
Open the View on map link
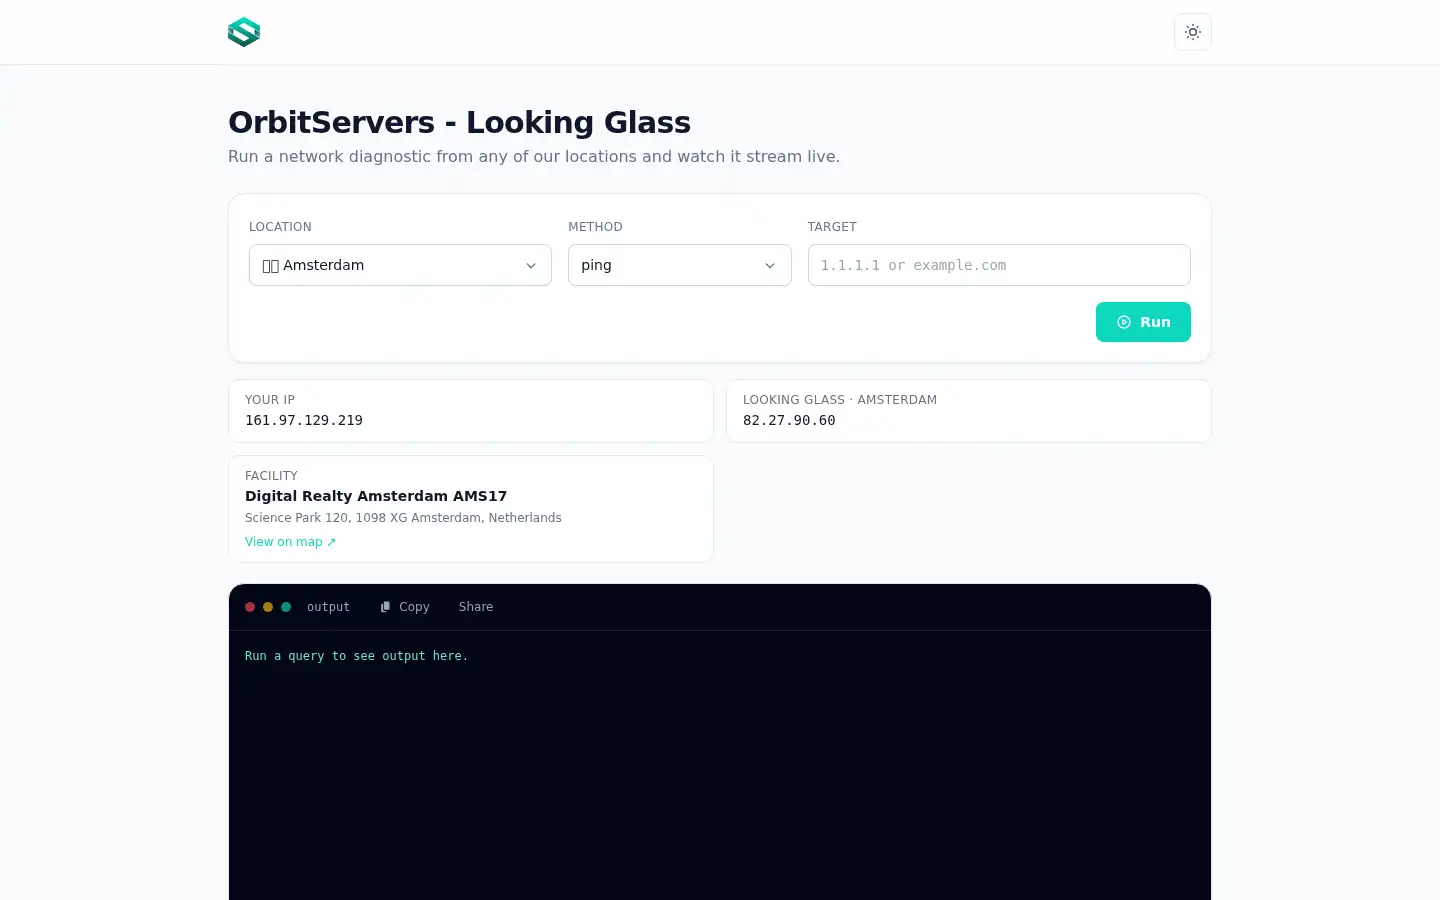point(290,542)
